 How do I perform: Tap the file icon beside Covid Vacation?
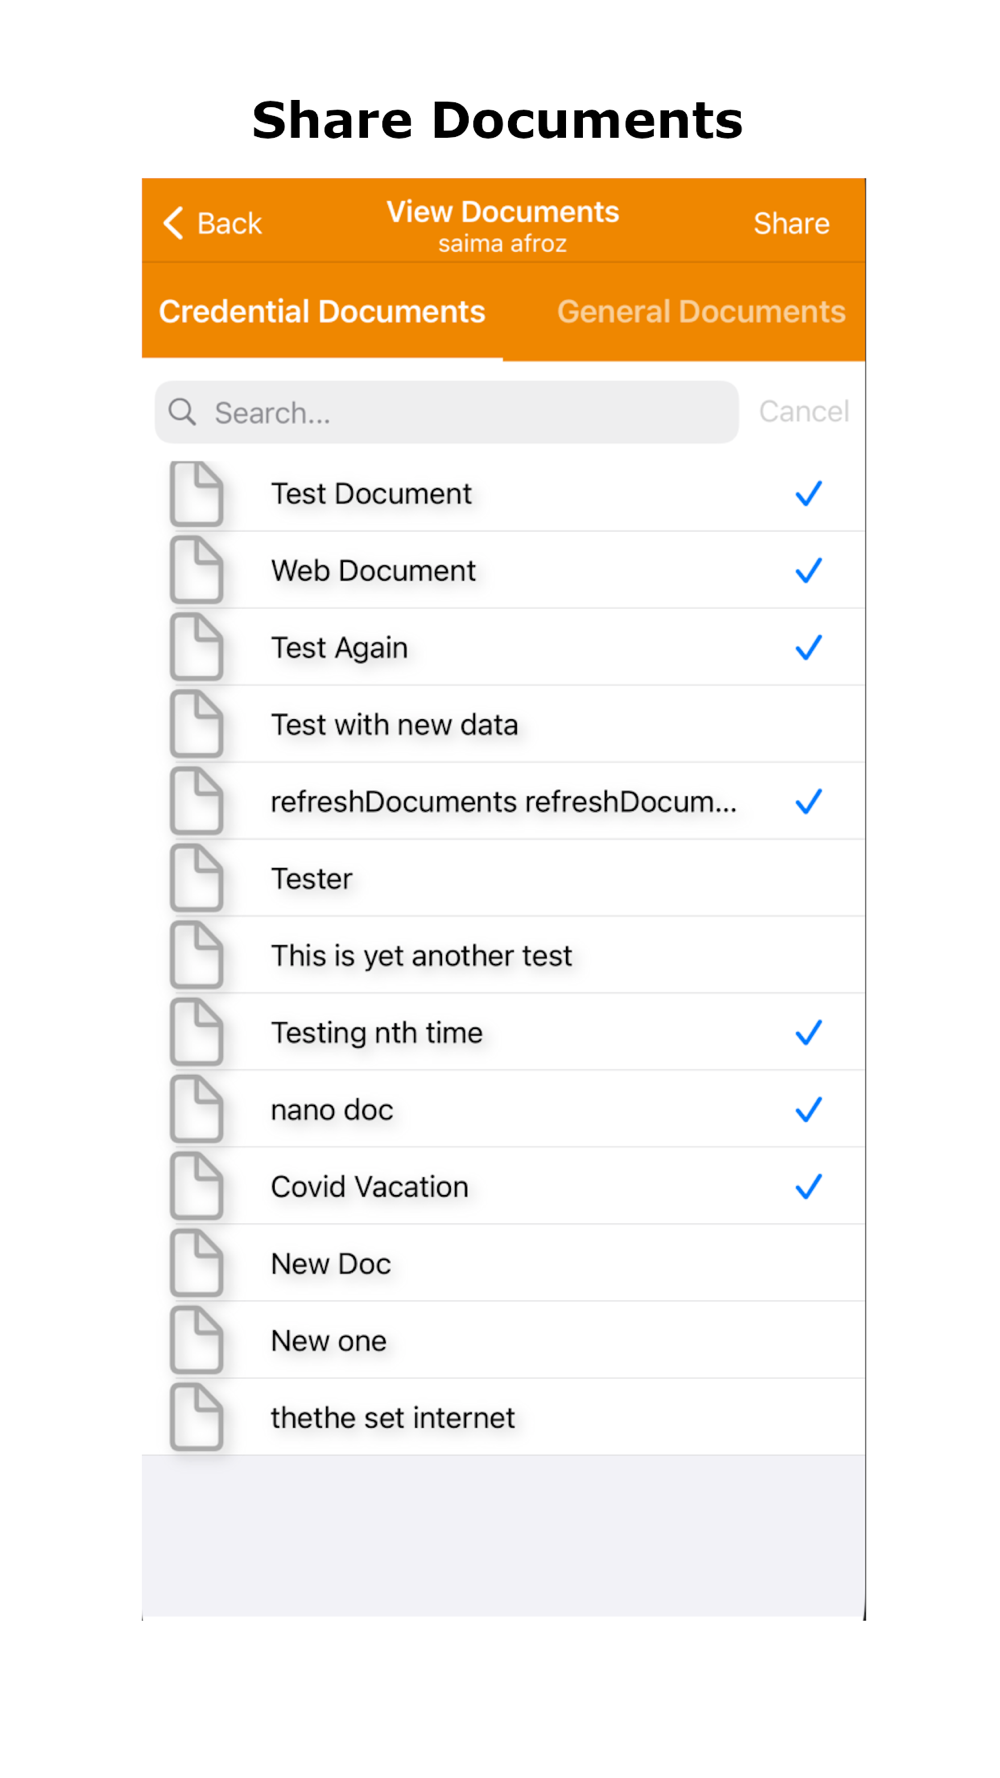[x=196, y=1187]
